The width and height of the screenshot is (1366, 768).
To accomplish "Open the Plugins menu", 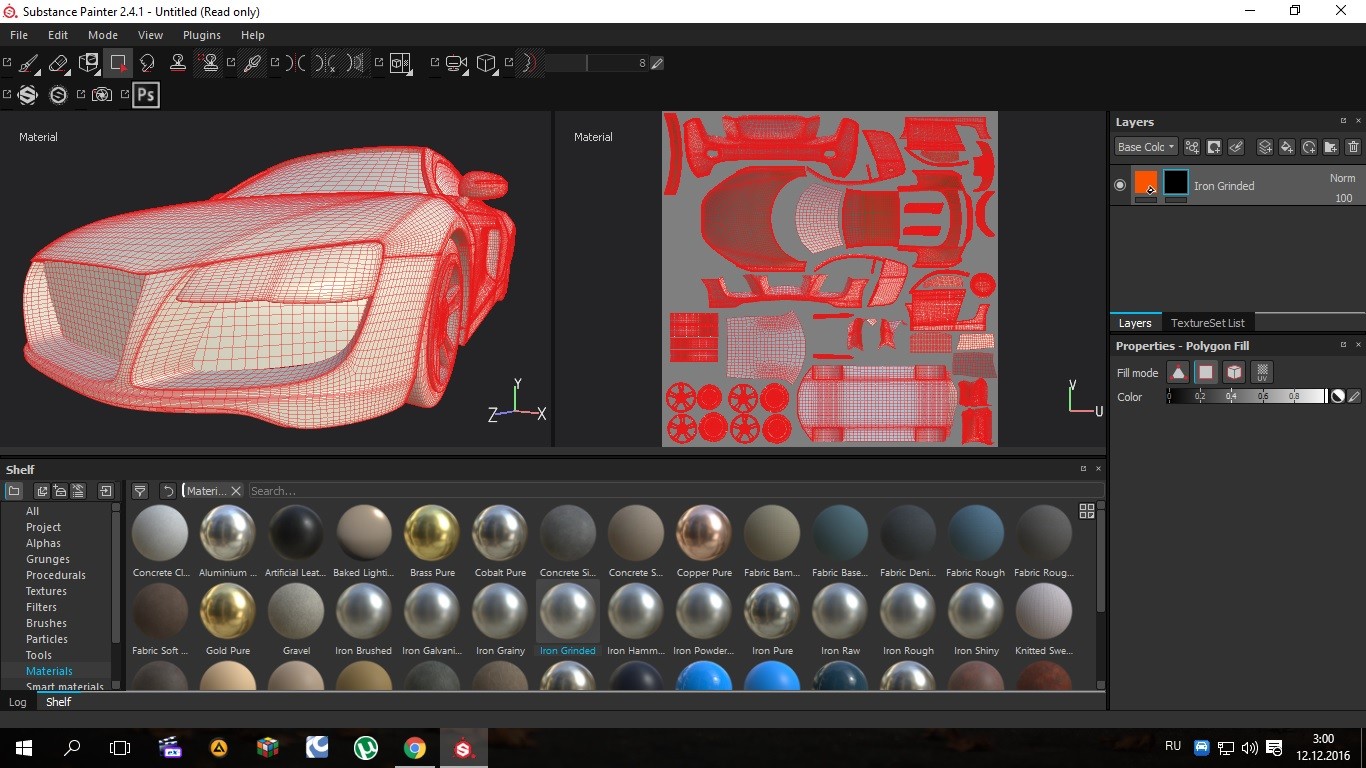I will [202, 35].
